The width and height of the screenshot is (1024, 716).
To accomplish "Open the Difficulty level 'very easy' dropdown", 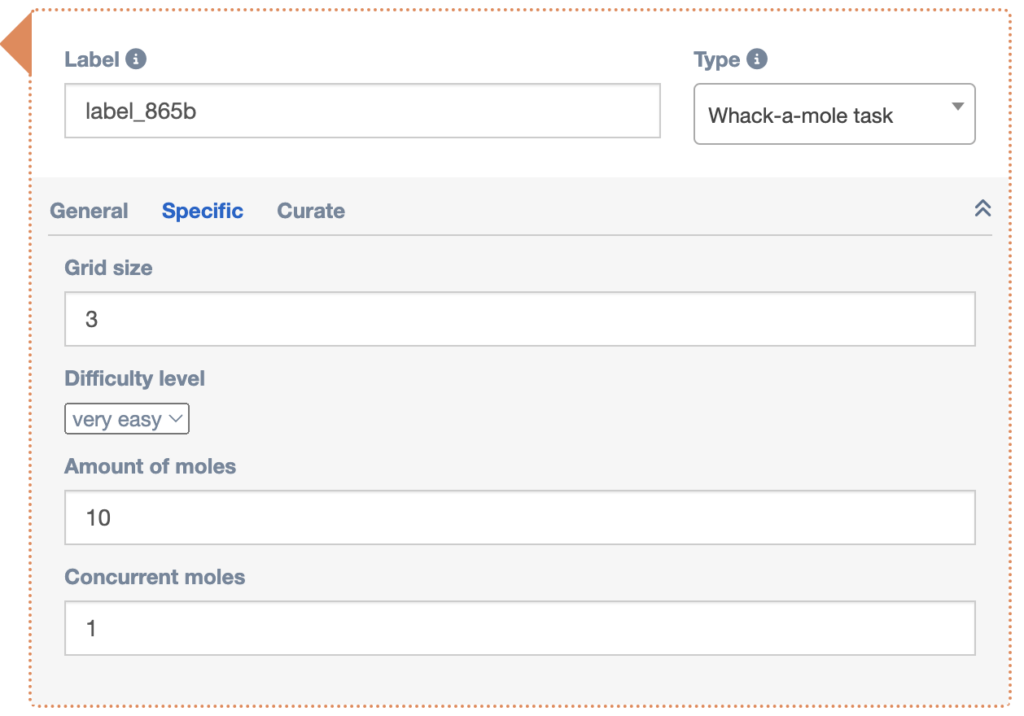I will 127,420.
